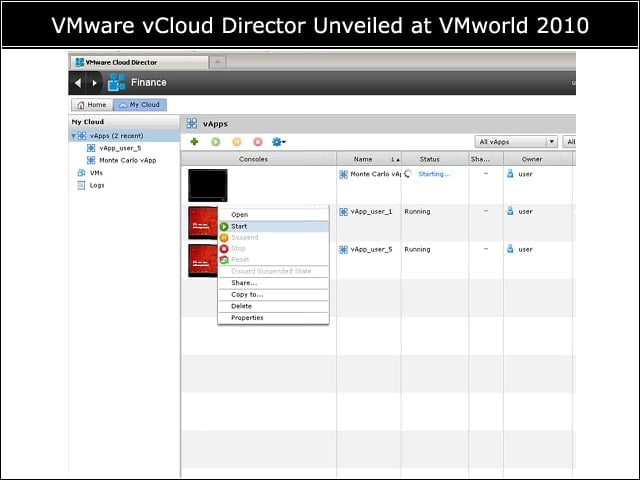Image resolution: width=640 pixels, height=480 pixels.
Task: Choose Suspend in the context menu
Action: pos(273,238)
